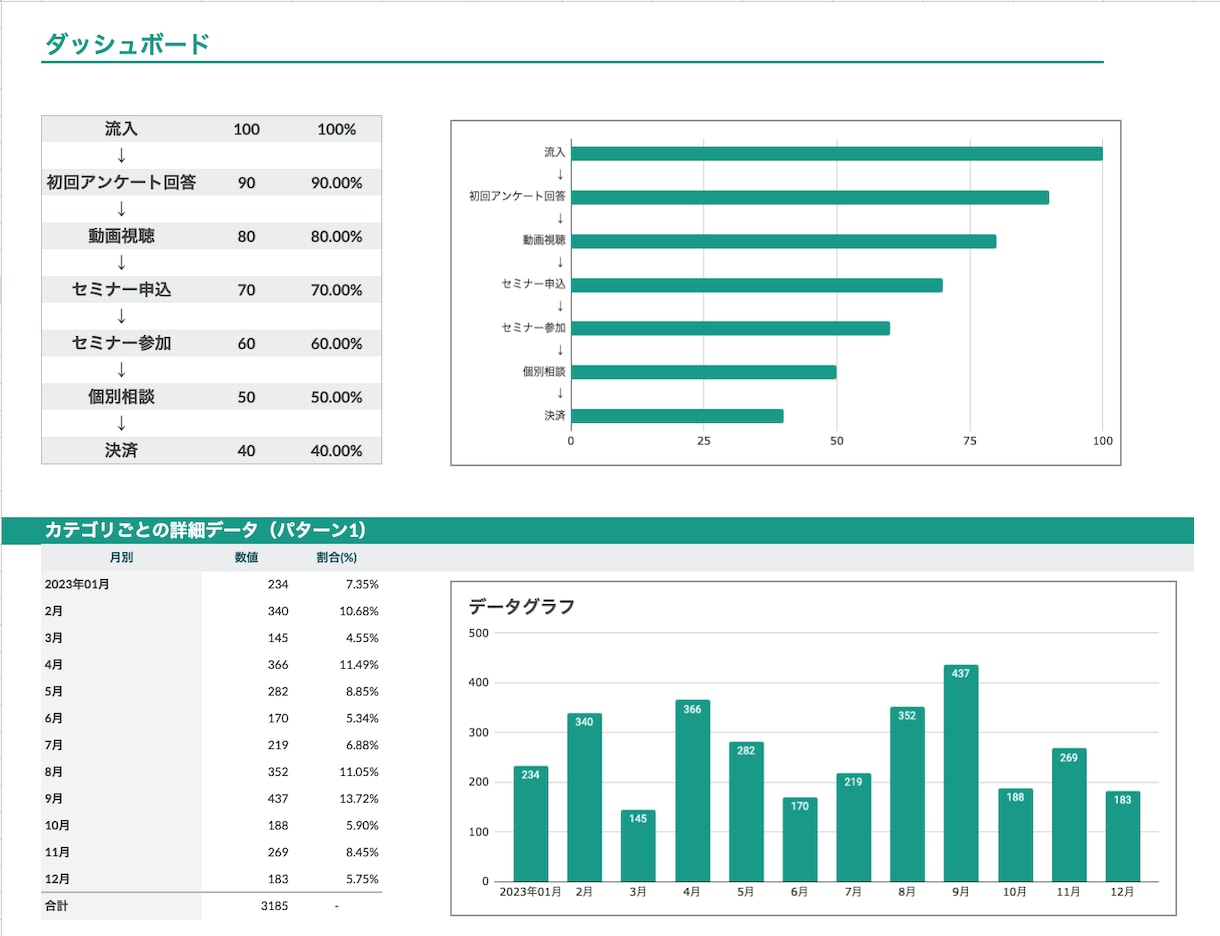
Task: Select the 90.00% percentage cell
Action: pos(336,183)
